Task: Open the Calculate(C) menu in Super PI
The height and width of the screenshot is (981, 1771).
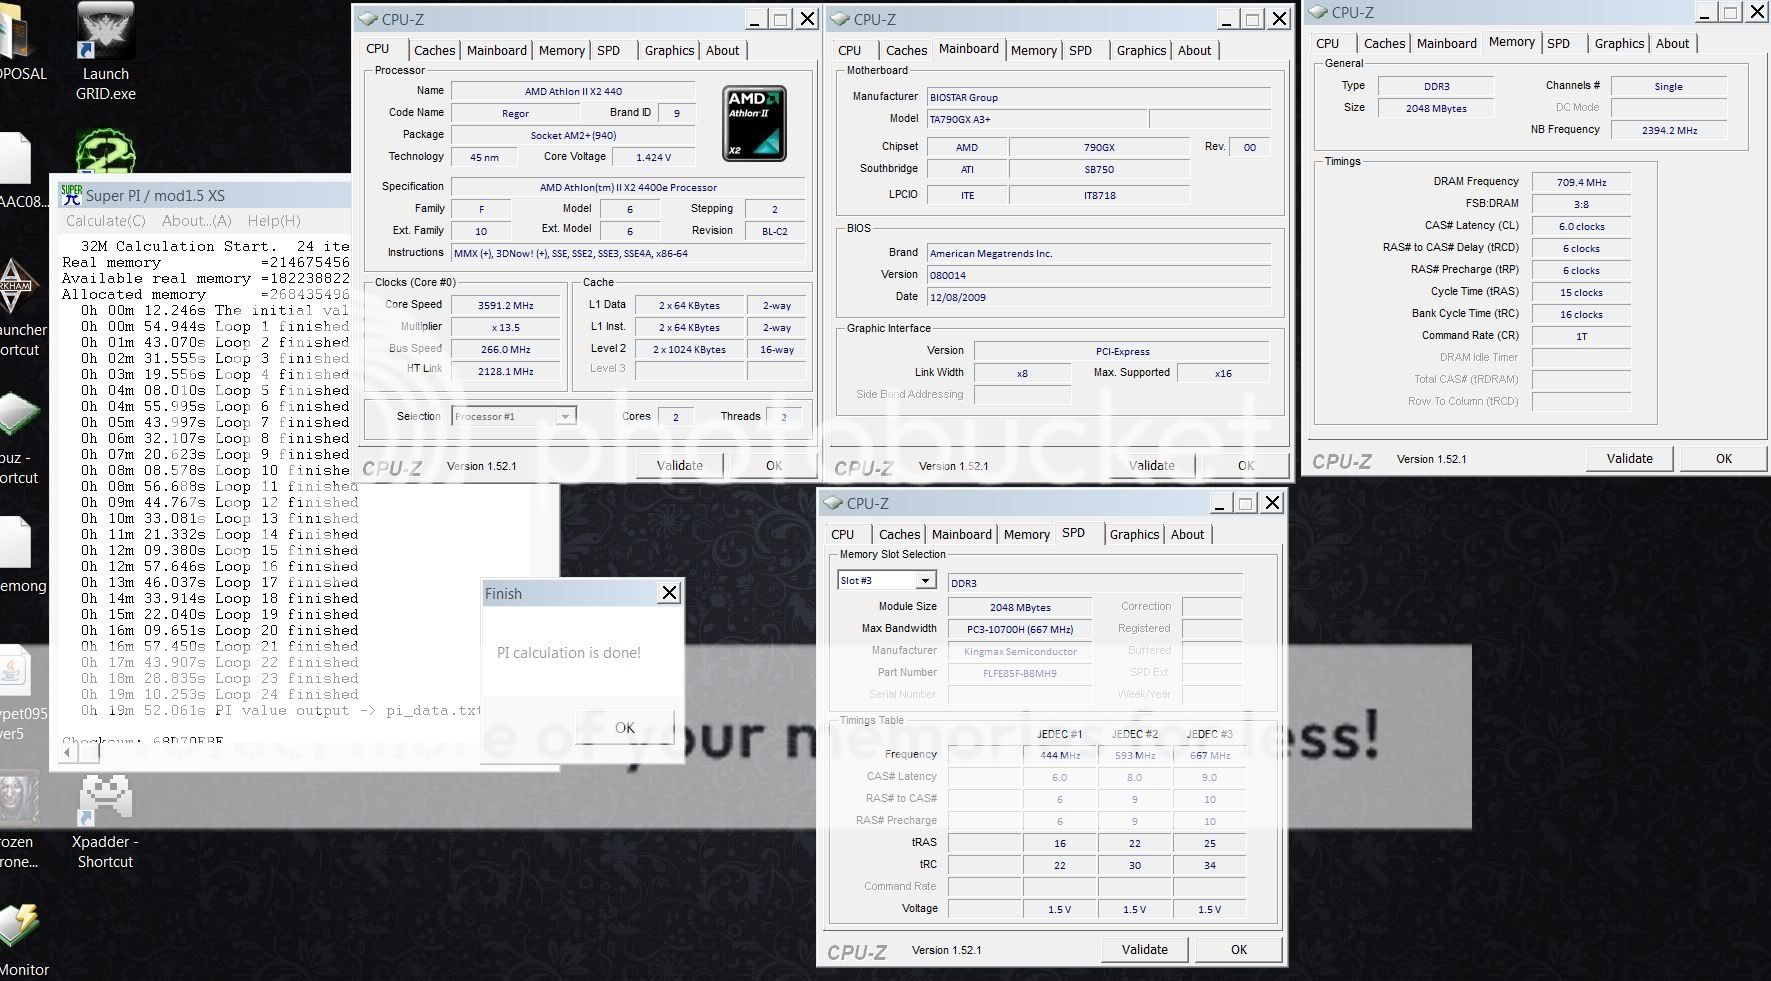Action: click(x=105, y=221)
